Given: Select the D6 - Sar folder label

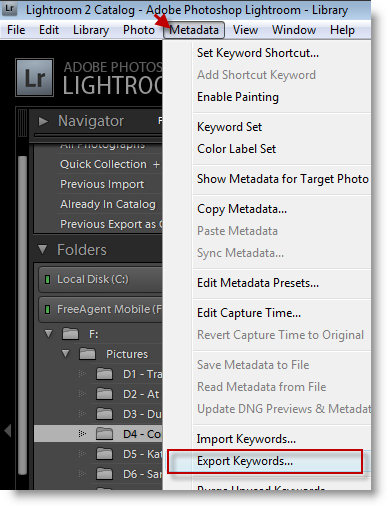Looking at the screenshot, I should pos(142,474).
